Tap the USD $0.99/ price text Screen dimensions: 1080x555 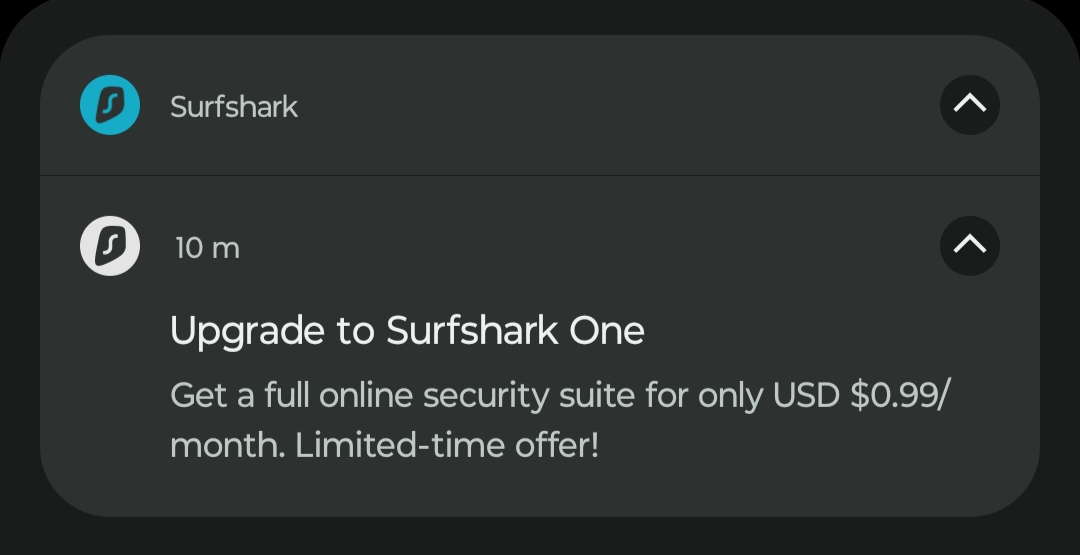point(862,396)
